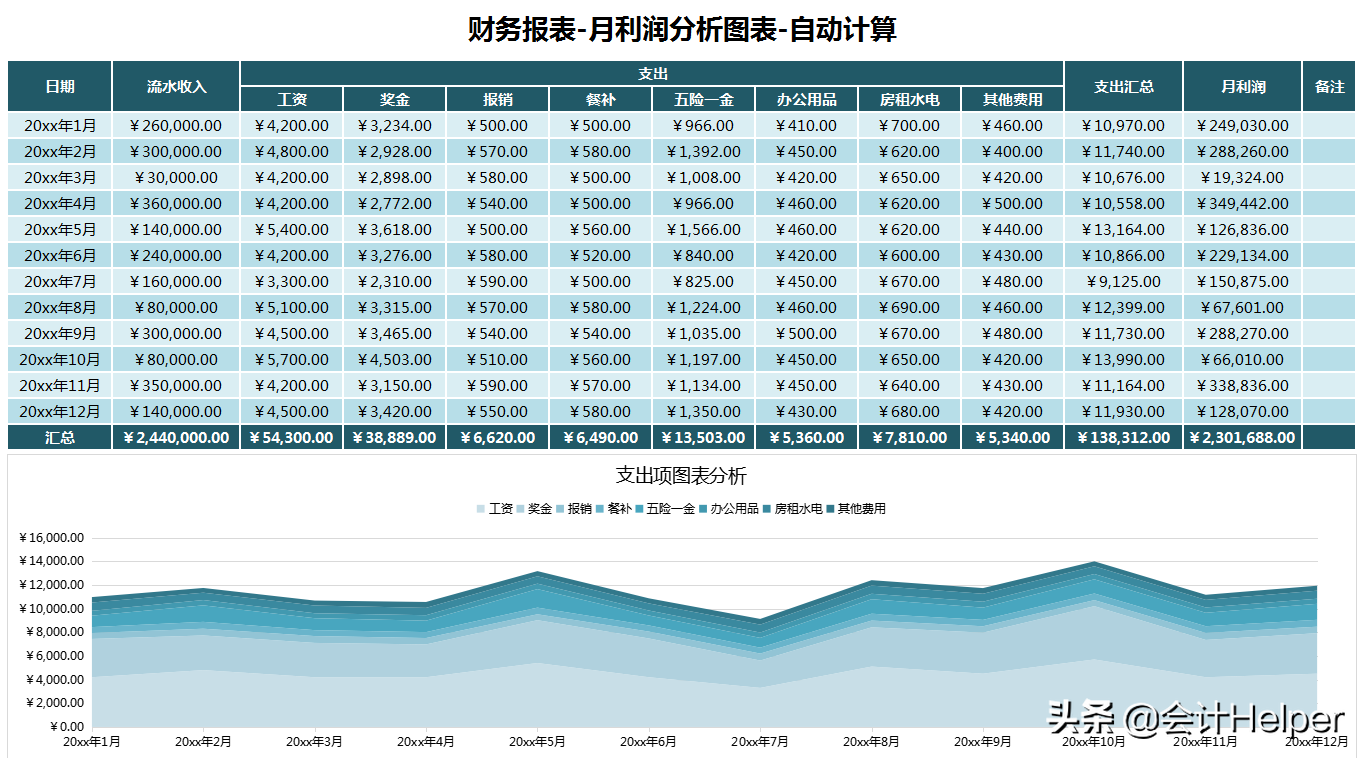
Task: Toggle the 工资 series in the chart legend
Action: pos(500,508)
